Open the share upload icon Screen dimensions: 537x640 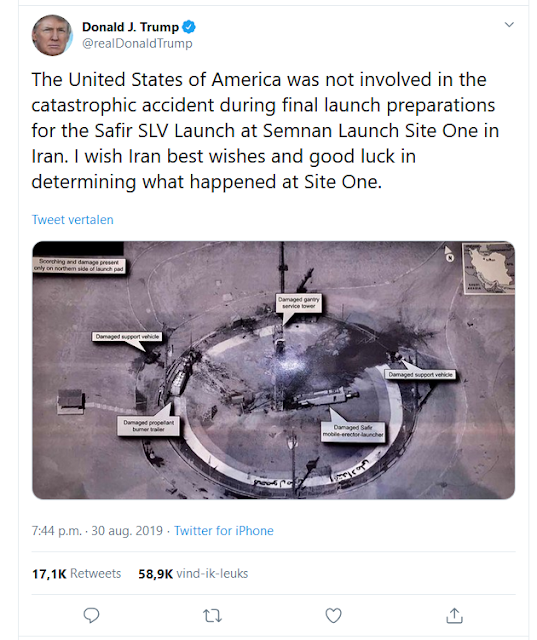click(454, 616)
